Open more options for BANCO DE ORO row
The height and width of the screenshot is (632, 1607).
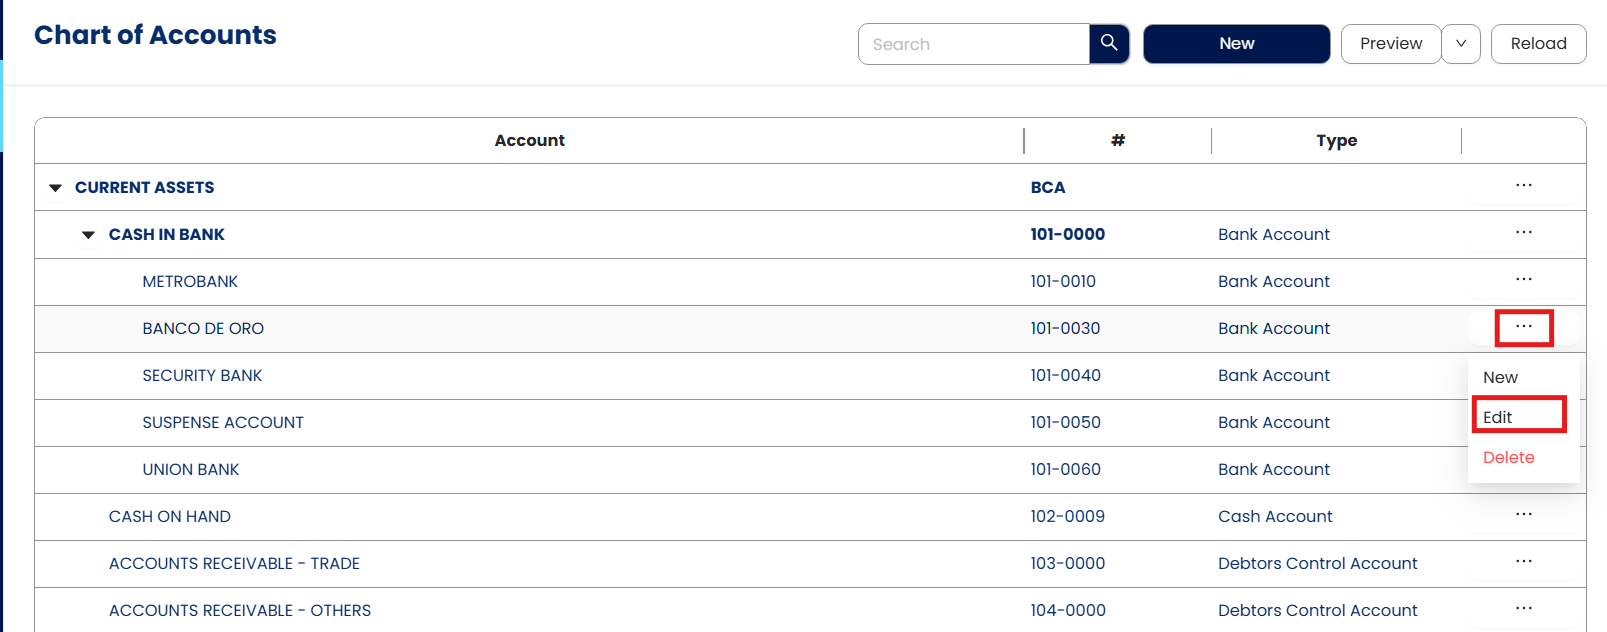pyautogui.click(x=1523, y=327)
